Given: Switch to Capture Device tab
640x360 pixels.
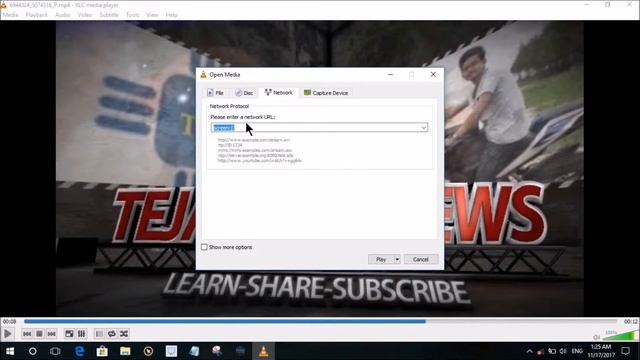Looking at the screenshot, I should pyautogui.click(x=326, y=93).
